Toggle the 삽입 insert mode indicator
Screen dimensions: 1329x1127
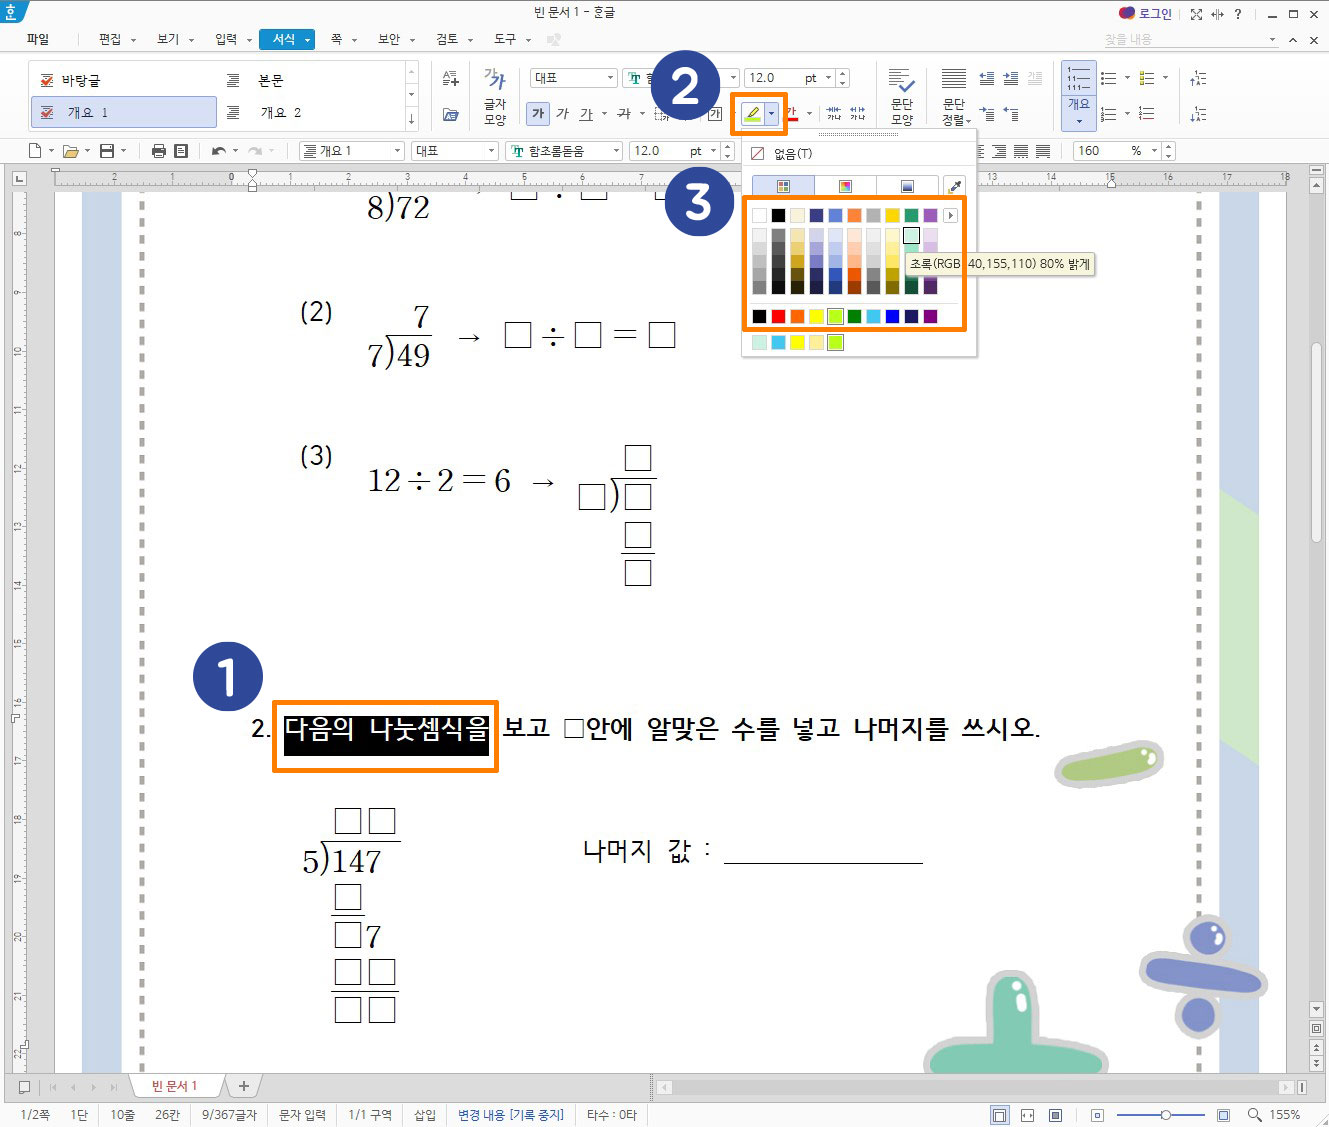click(425, 1114)
